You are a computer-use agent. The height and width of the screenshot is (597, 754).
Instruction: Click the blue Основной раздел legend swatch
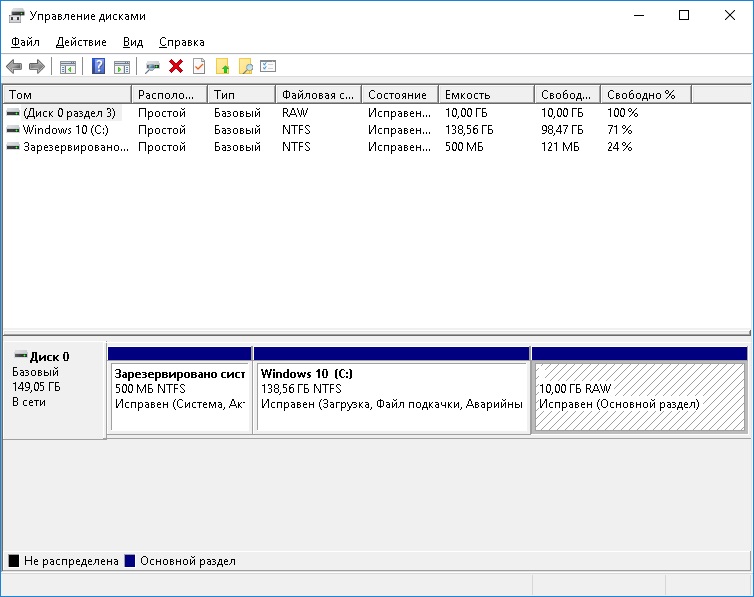tap(130, 560)
